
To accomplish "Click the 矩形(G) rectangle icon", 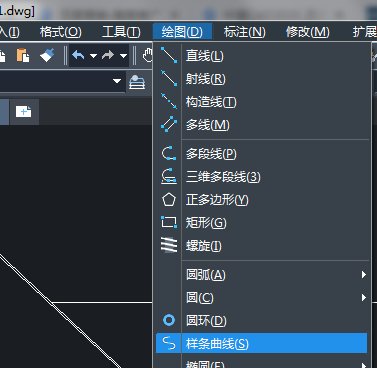I will point(169,222).
